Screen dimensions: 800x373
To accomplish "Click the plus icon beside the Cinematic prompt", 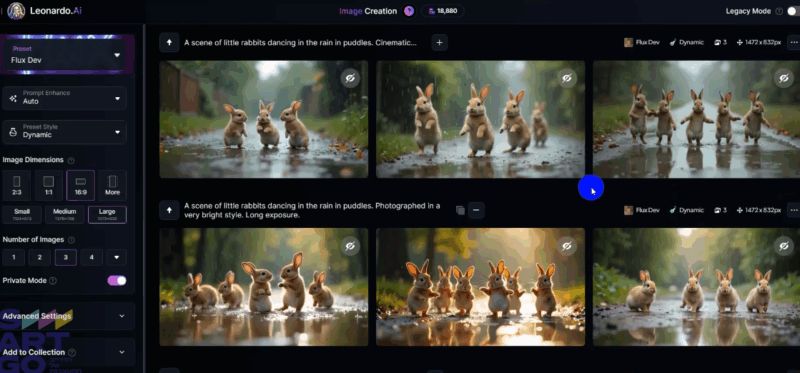I will [439, 42].
